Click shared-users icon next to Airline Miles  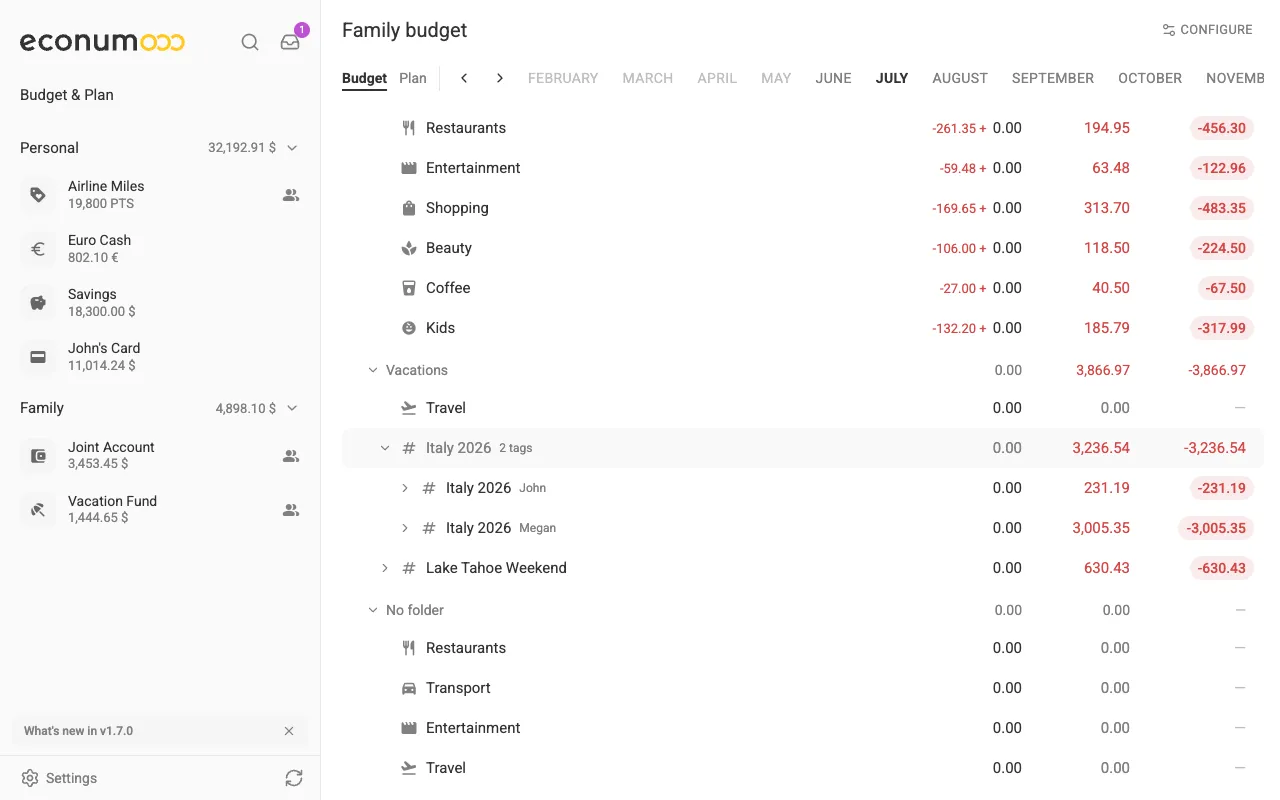pos(291,195)
